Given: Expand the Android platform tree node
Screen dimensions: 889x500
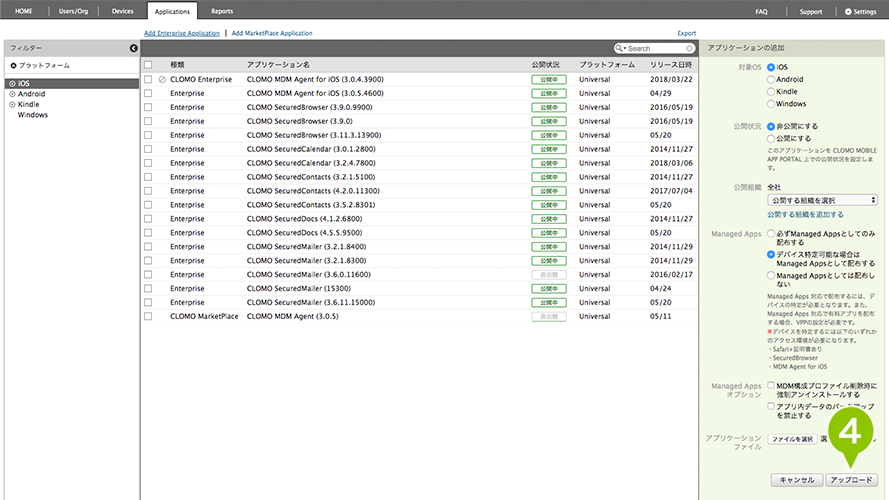Looking at the screenshot, I should [x=12, y=94].
